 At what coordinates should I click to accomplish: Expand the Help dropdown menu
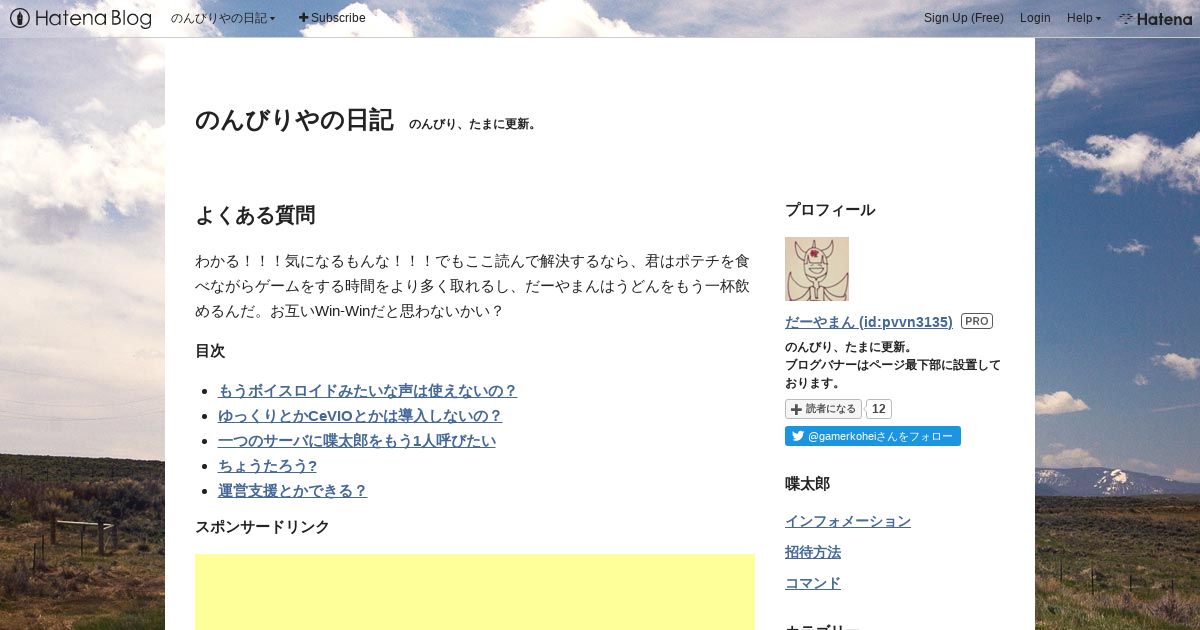[x=1083, y=18]
